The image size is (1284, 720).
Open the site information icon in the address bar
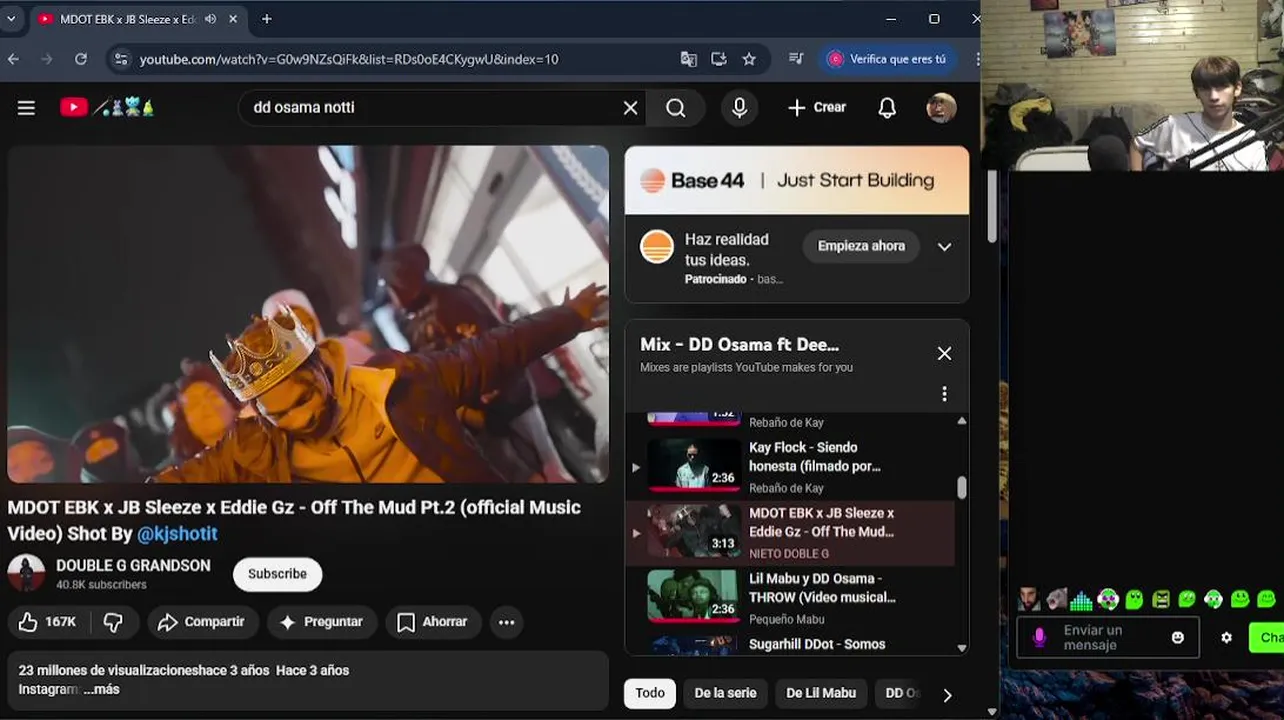tap(121, 59)
